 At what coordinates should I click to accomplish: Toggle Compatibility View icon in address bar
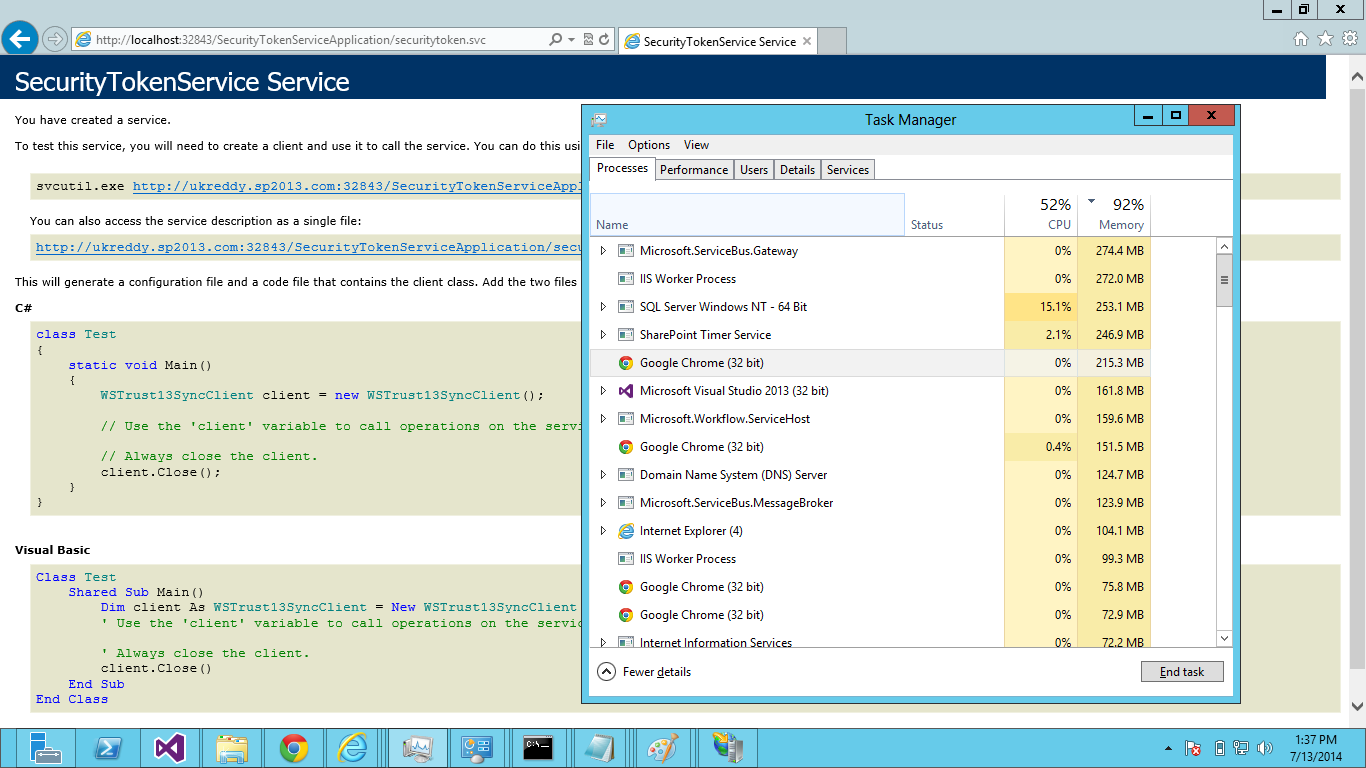pos(587,40)
